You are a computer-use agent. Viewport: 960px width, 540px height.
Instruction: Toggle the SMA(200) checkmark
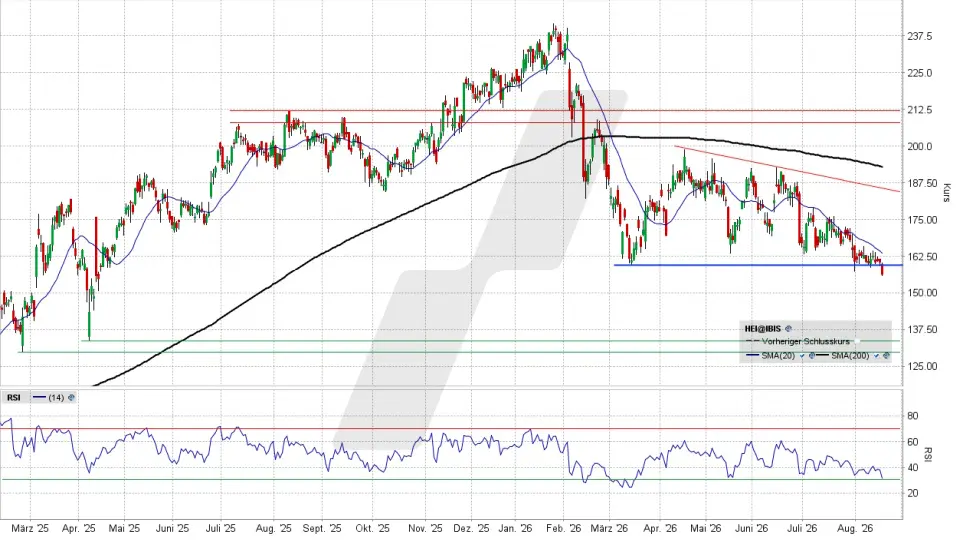tap(876, 355)
